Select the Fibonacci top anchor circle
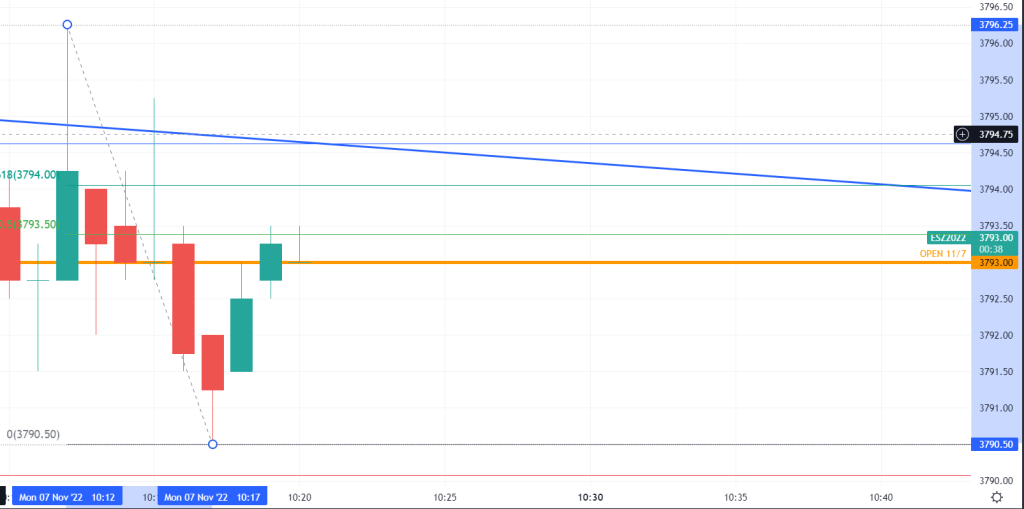The image size is (1024, 509). point(67,24)
